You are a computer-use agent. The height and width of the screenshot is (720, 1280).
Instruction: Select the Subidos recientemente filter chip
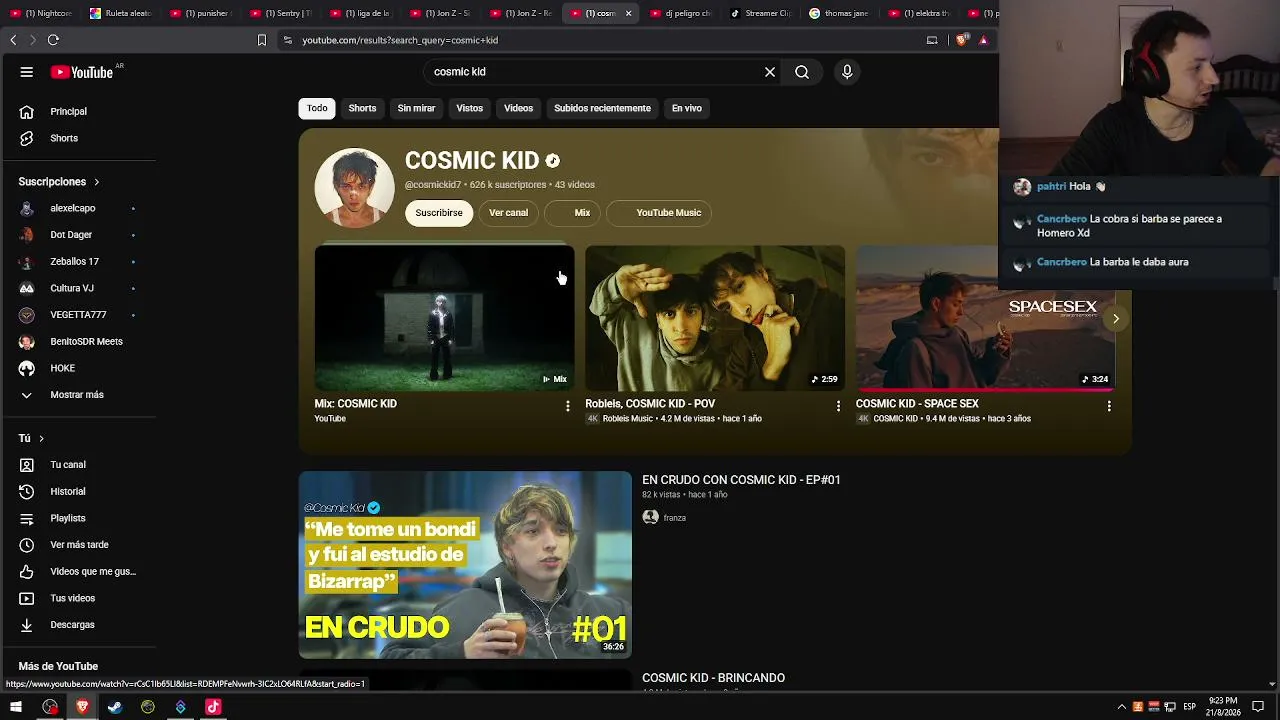coord(602,108)
